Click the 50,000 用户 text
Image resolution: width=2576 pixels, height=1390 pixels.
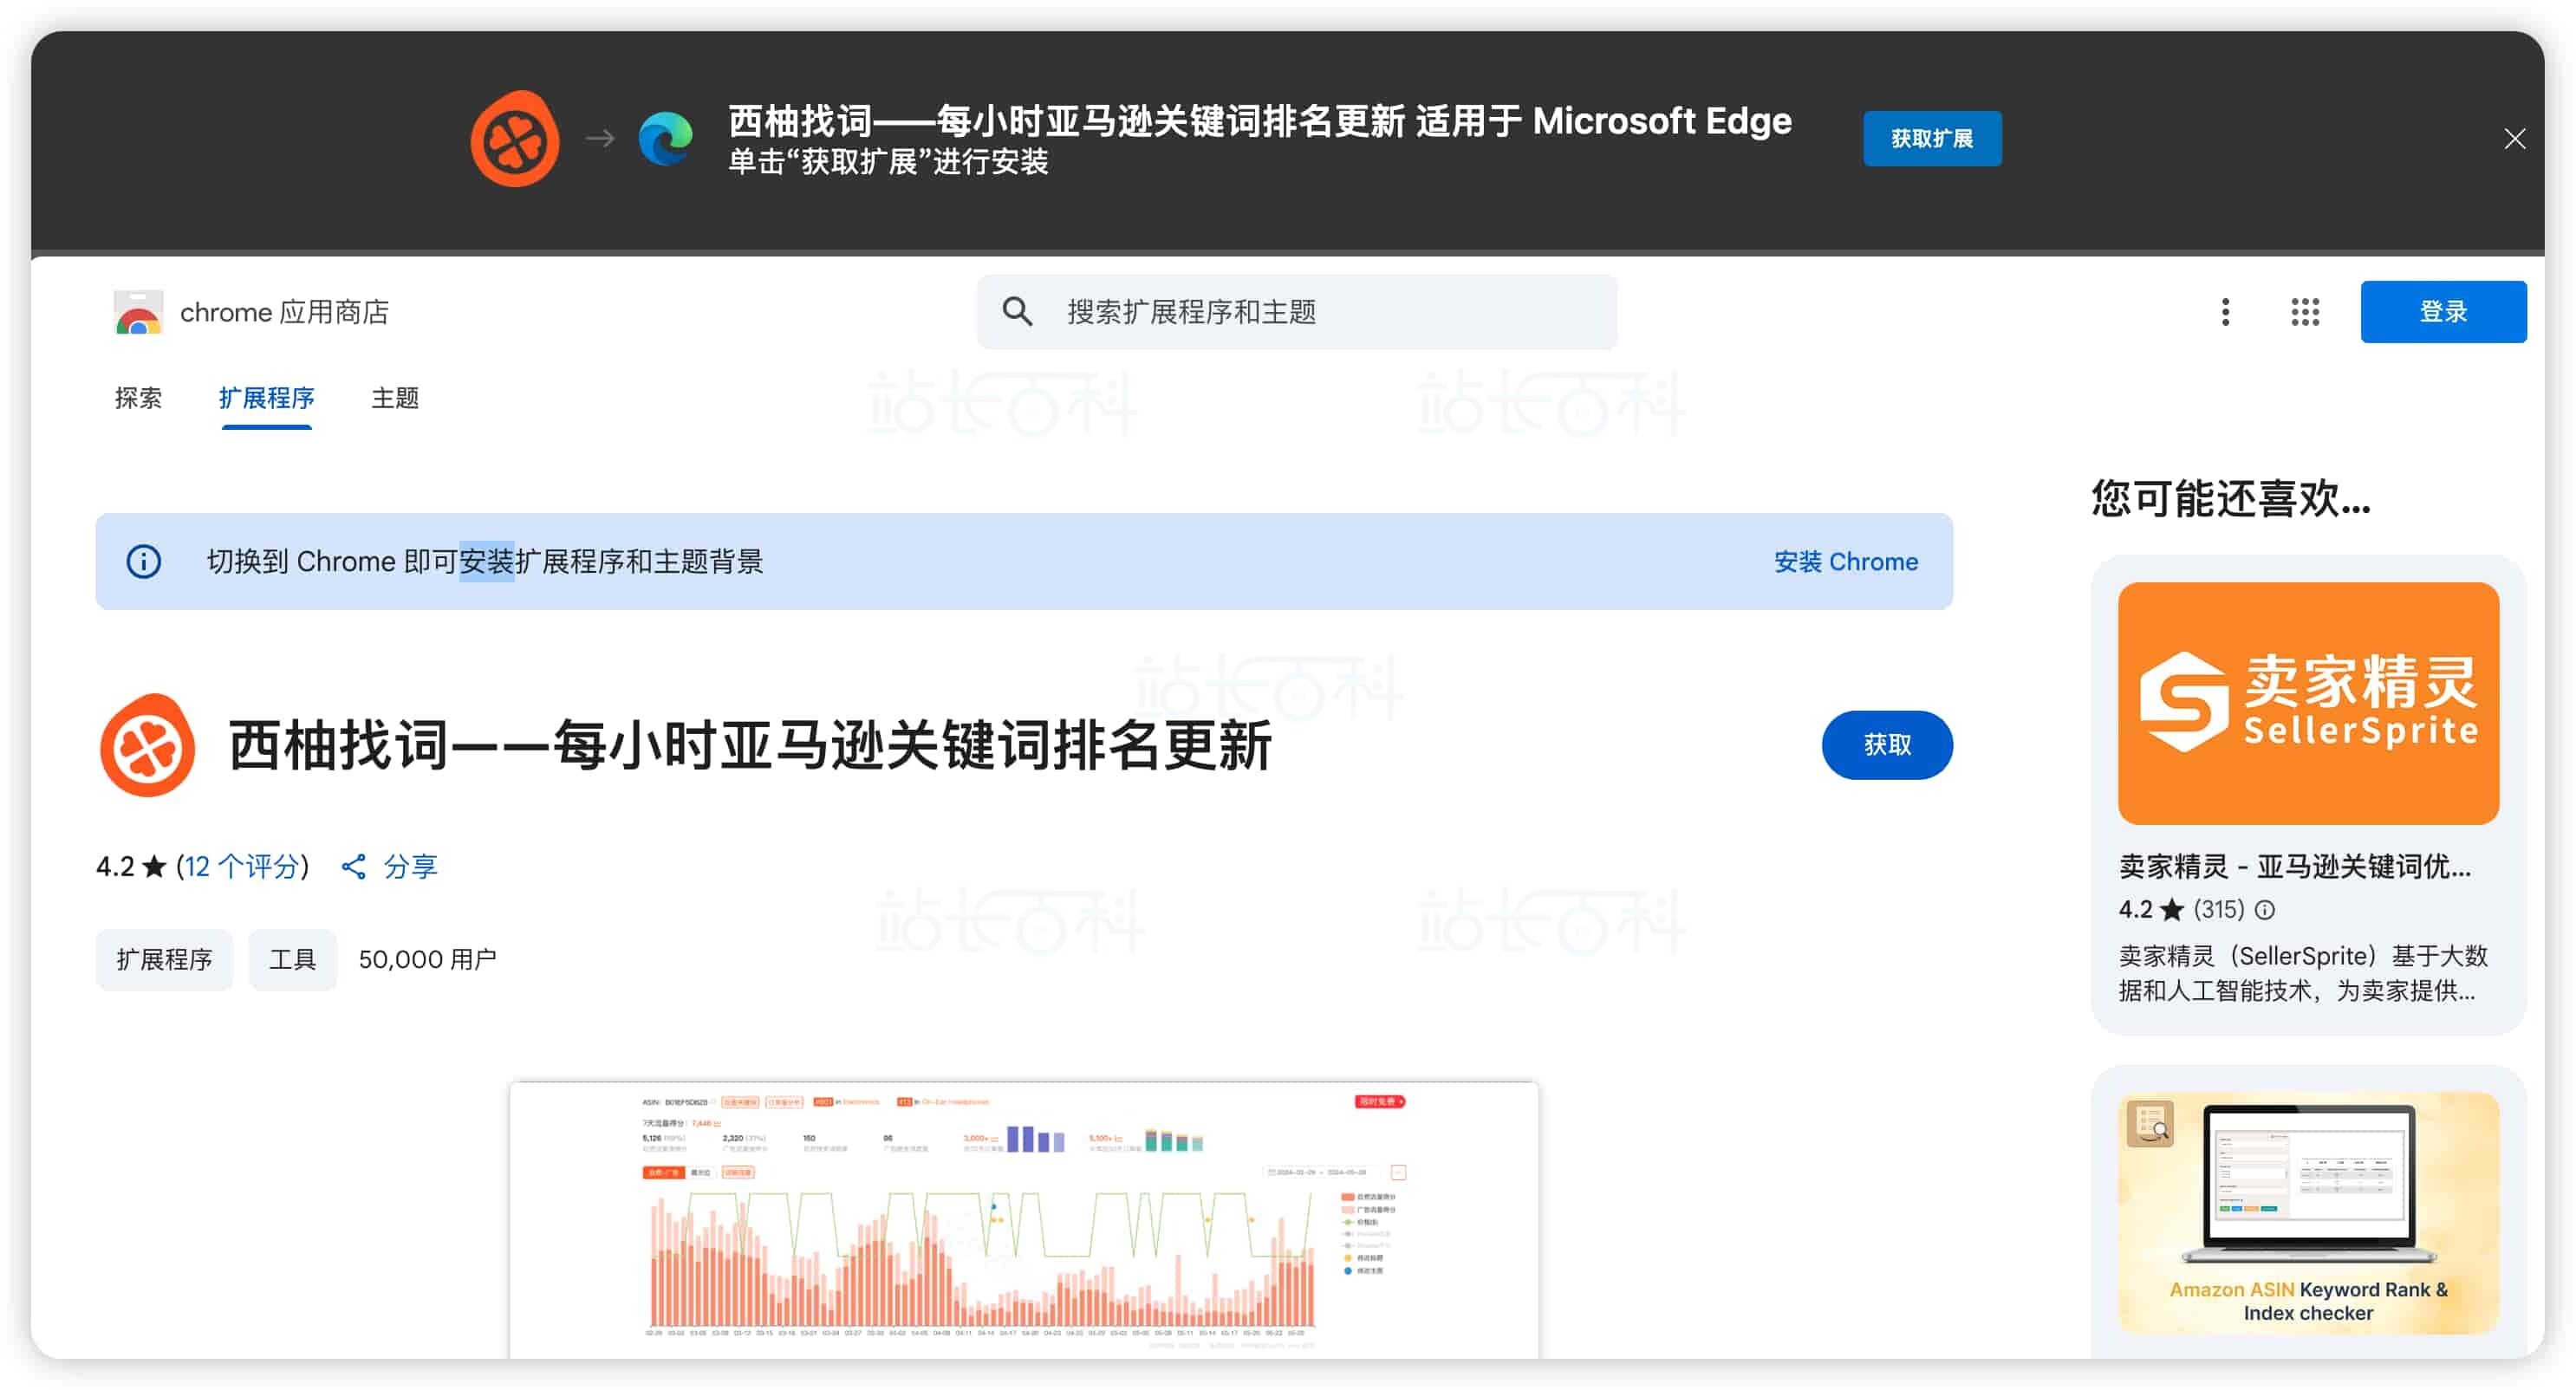tap(427, 959)
